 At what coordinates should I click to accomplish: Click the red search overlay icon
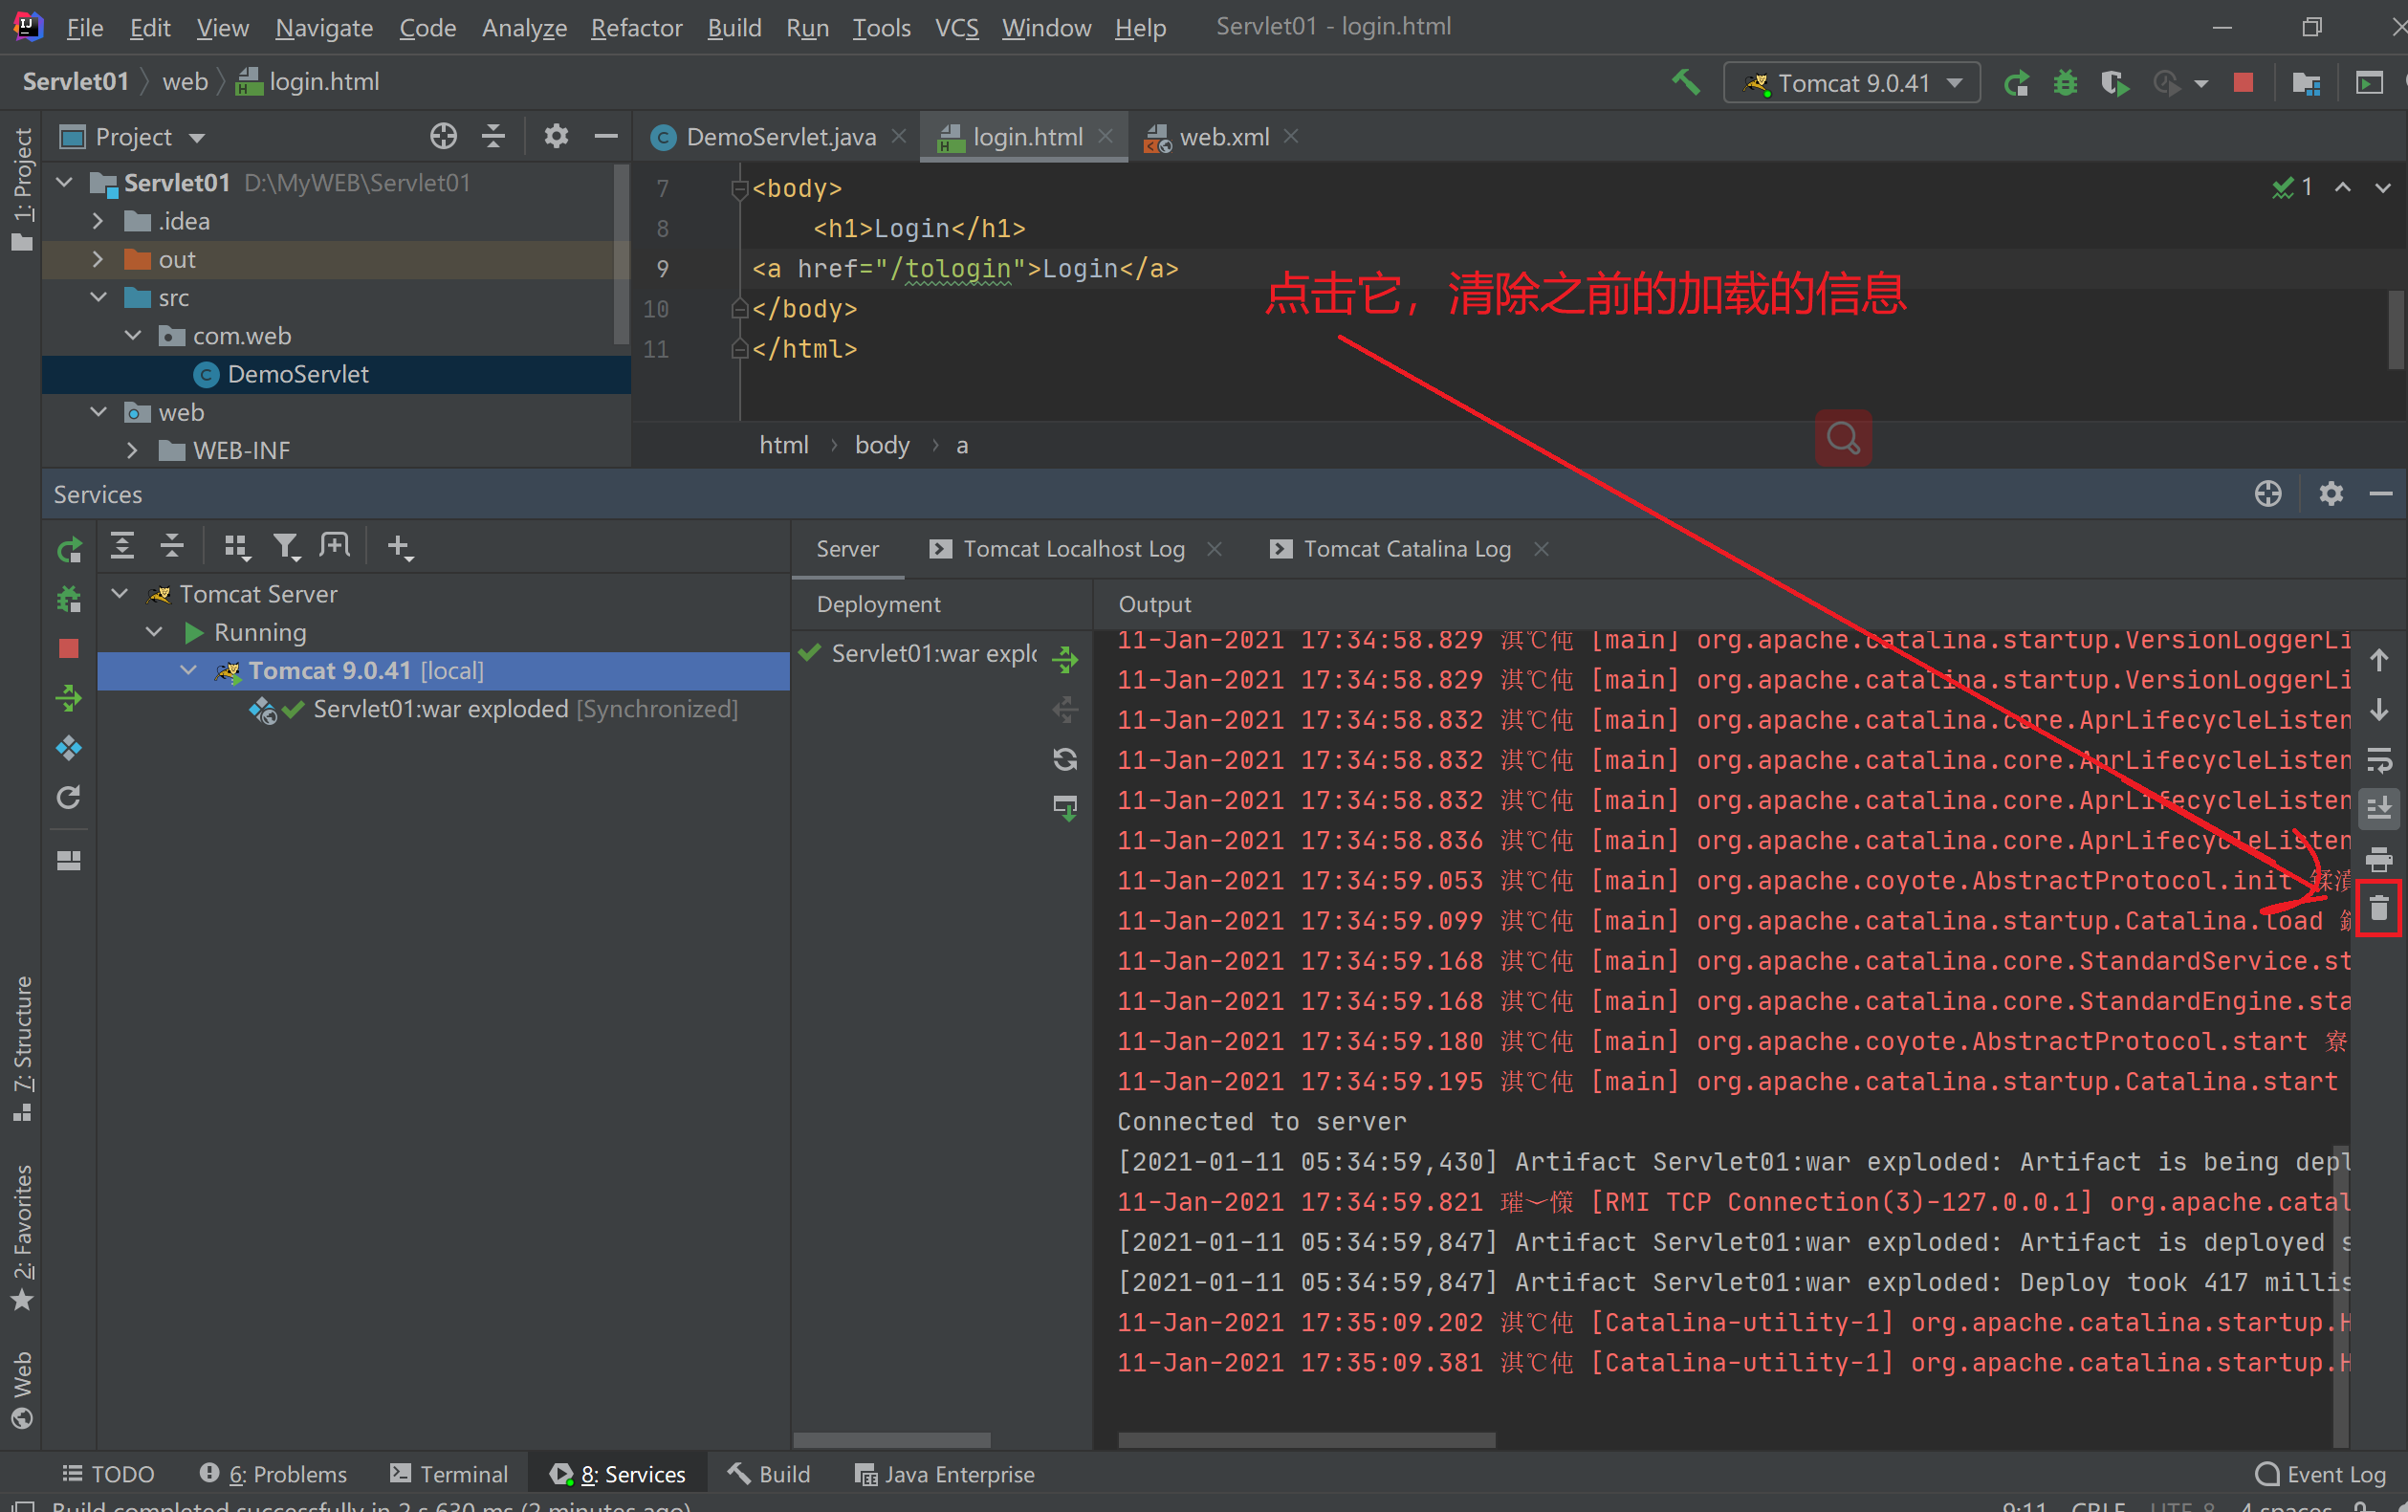click(x=1843, y=438)
